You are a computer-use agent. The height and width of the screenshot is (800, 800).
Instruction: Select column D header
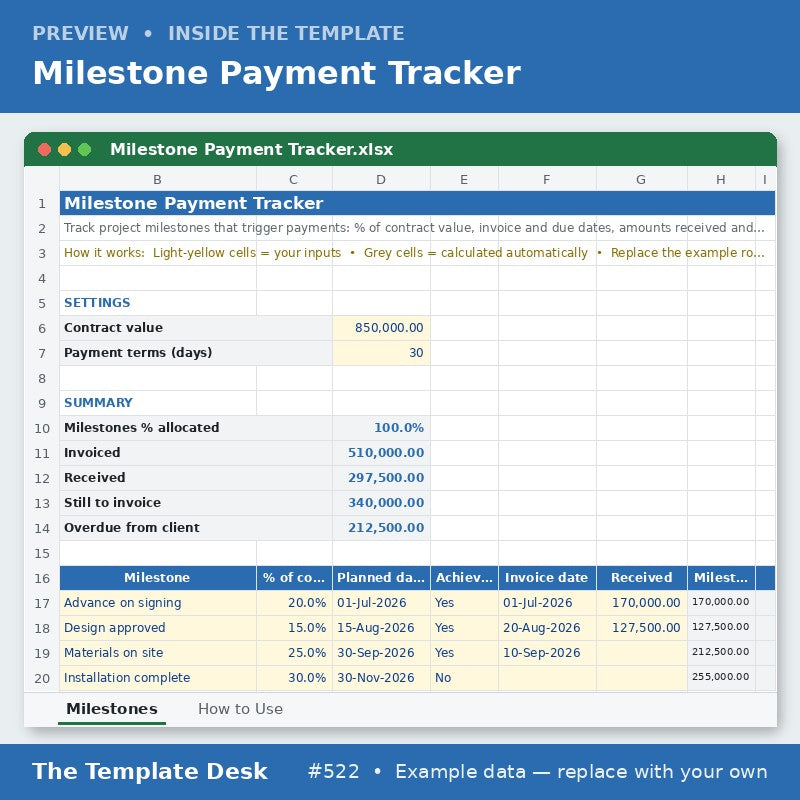click(381, 179)
